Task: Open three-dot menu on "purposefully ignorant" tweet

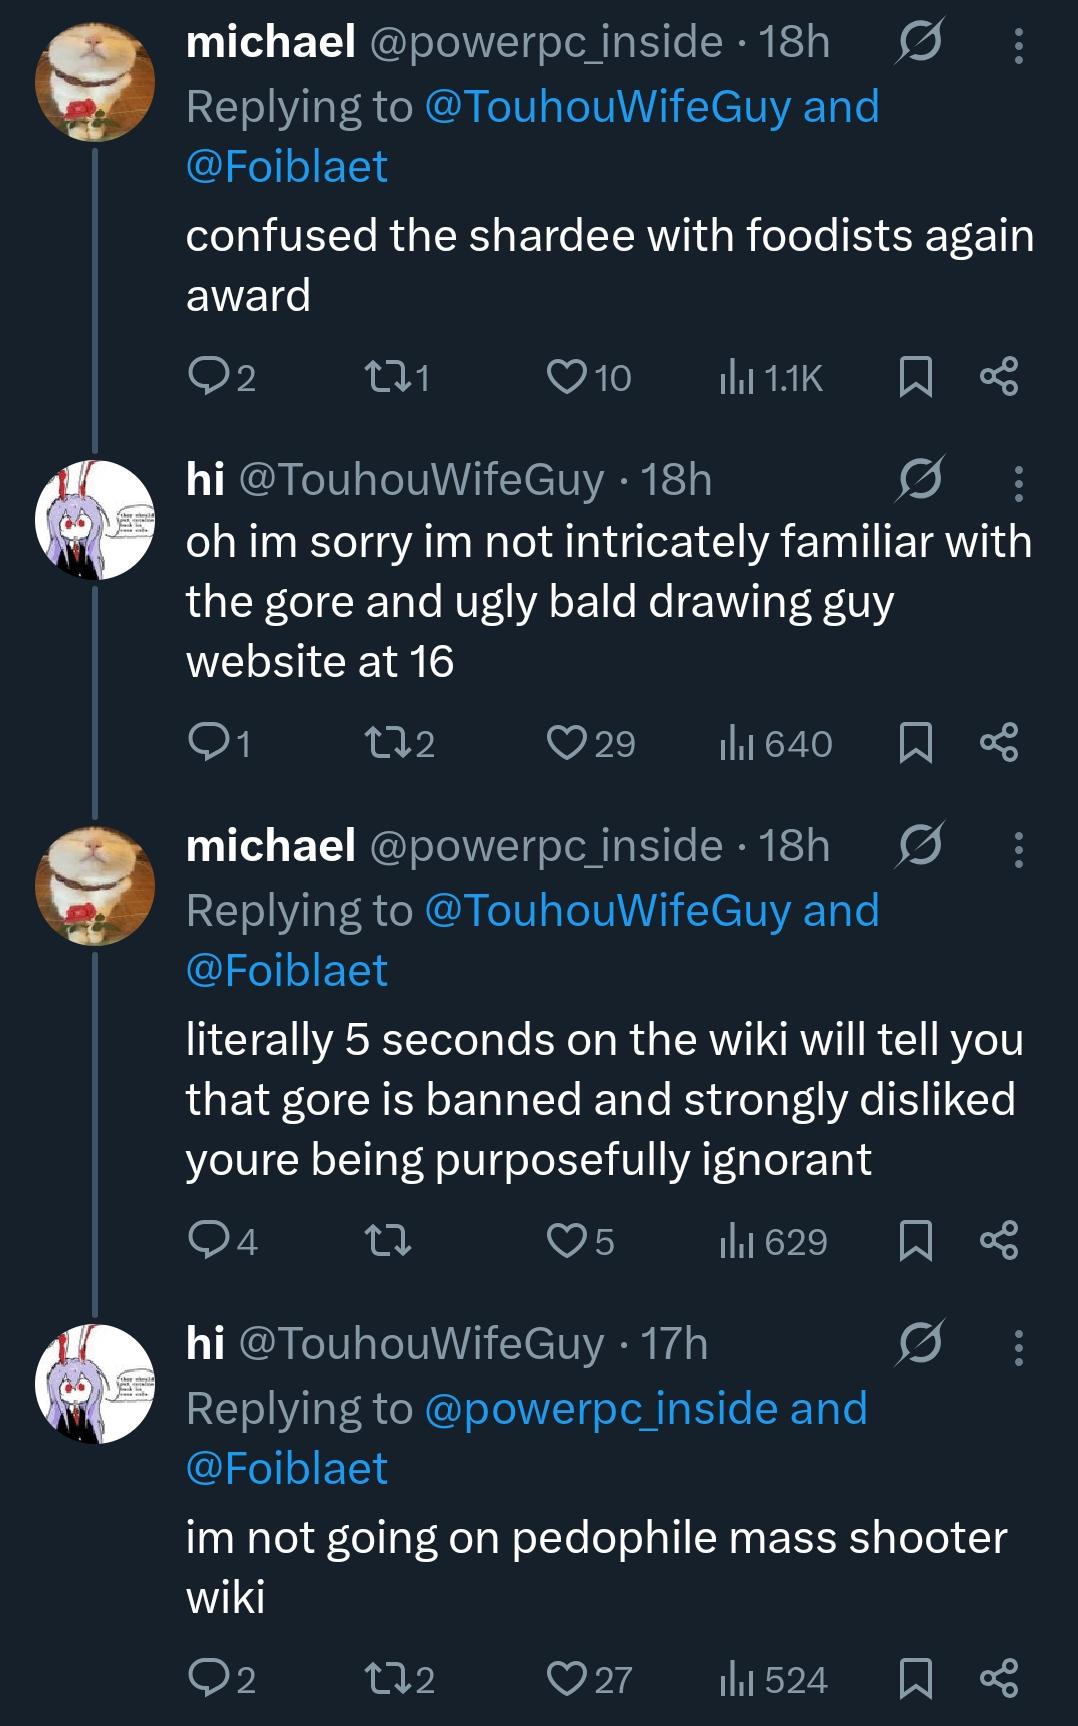Action: pyautogui.click(x=1018, y=849)
